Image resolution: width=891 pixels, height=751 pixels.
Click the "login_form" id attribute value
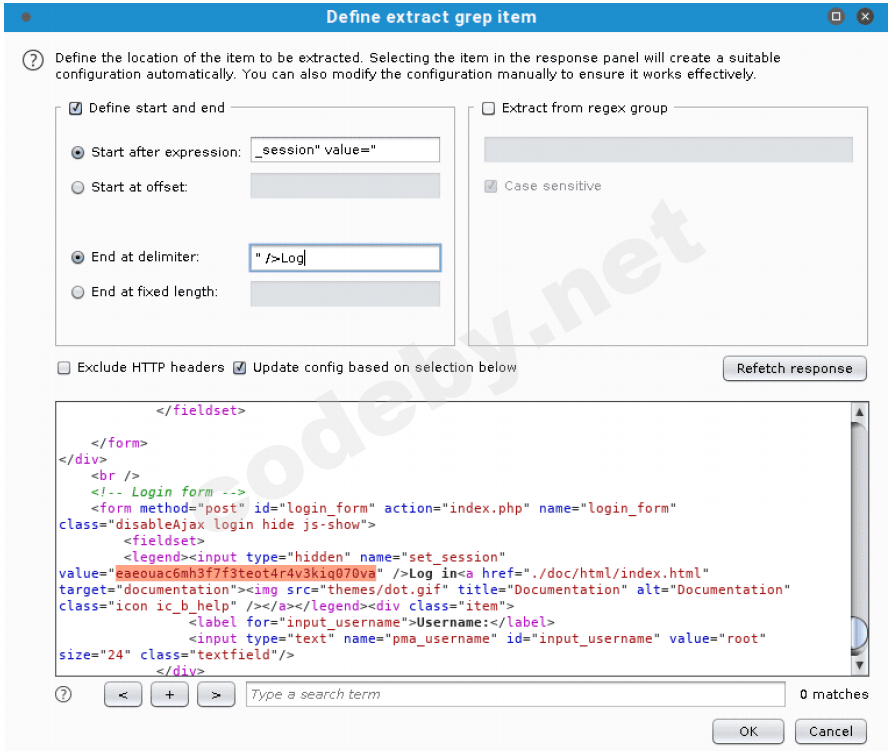coord(327,508)
